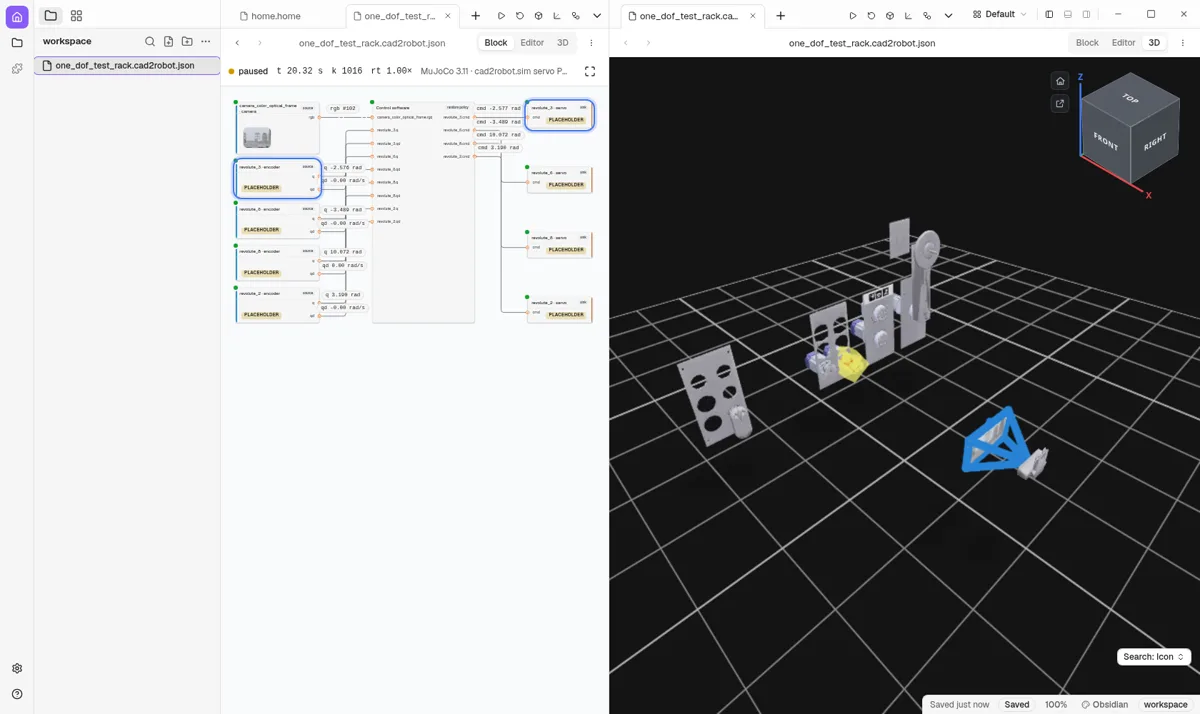Screen dimensions: 1200x714
Task: Open the folder icon in the left rail
Action: tap(17, 43)
